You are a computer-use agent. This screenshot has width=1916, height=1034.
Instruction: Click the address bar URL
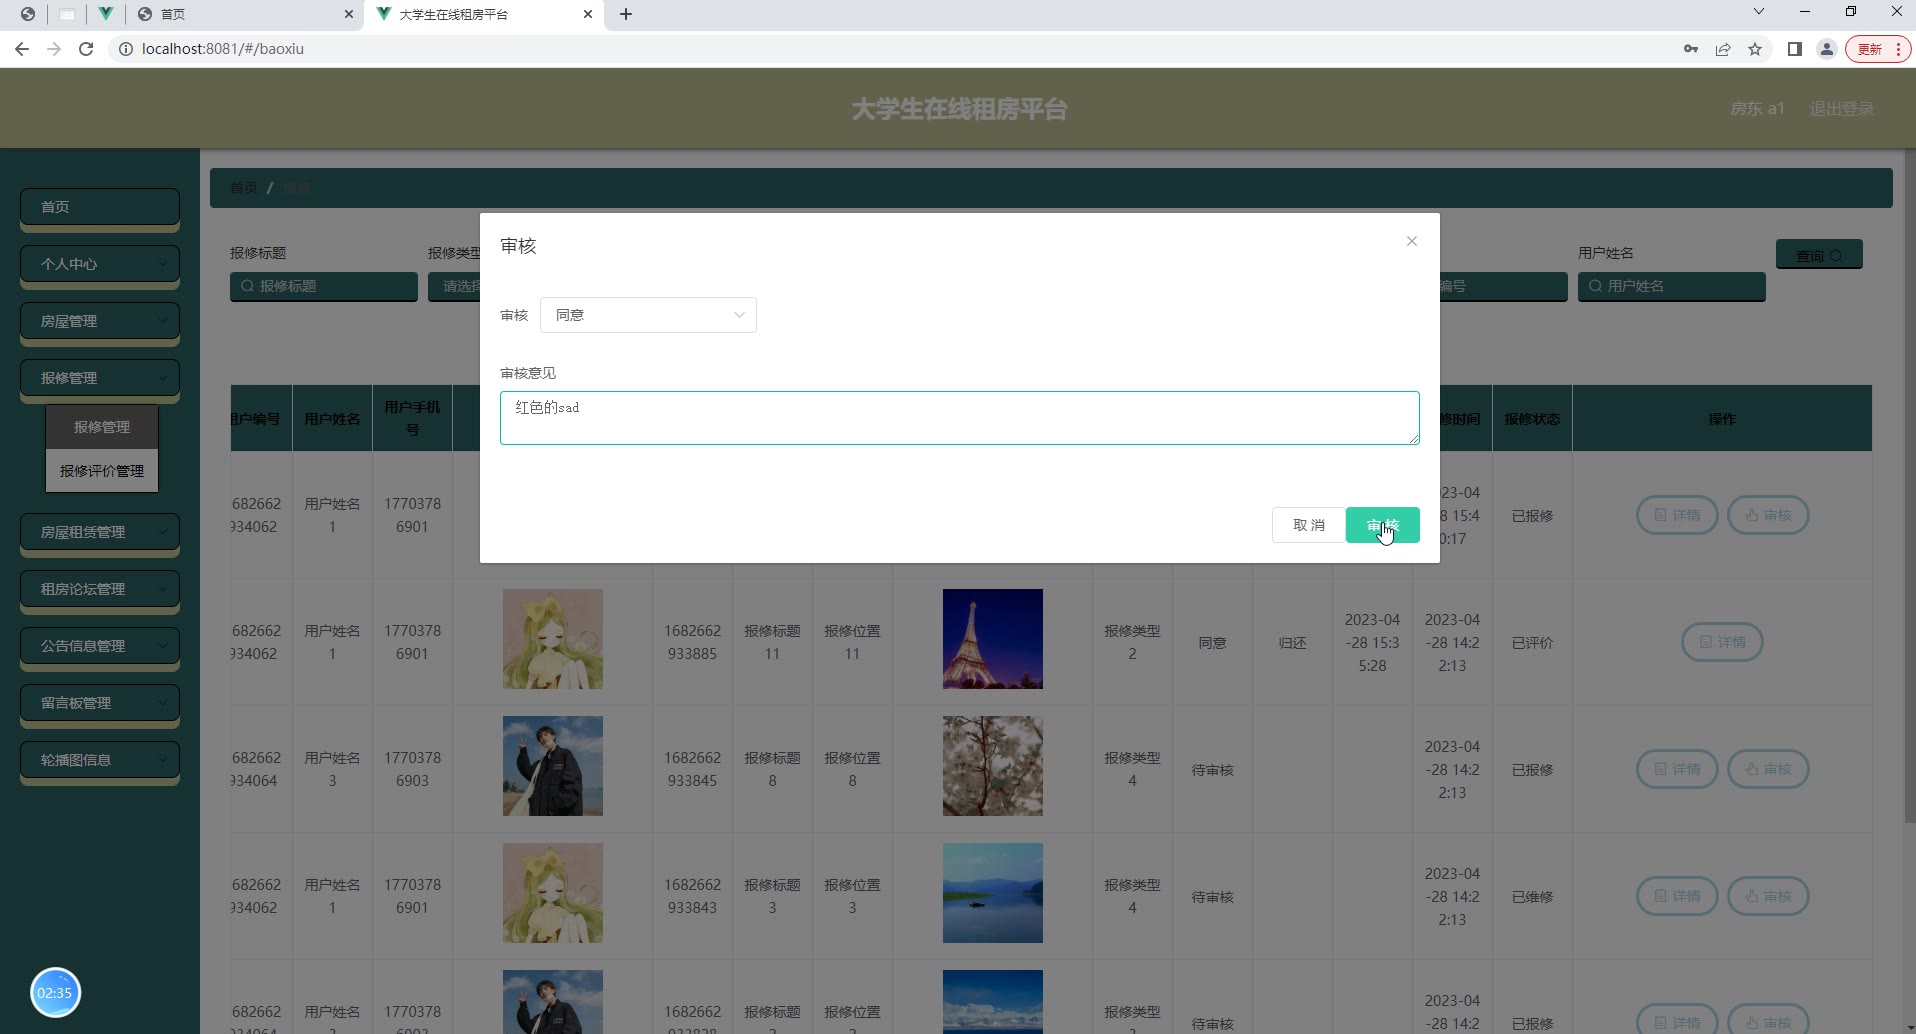tap(223, 49)
